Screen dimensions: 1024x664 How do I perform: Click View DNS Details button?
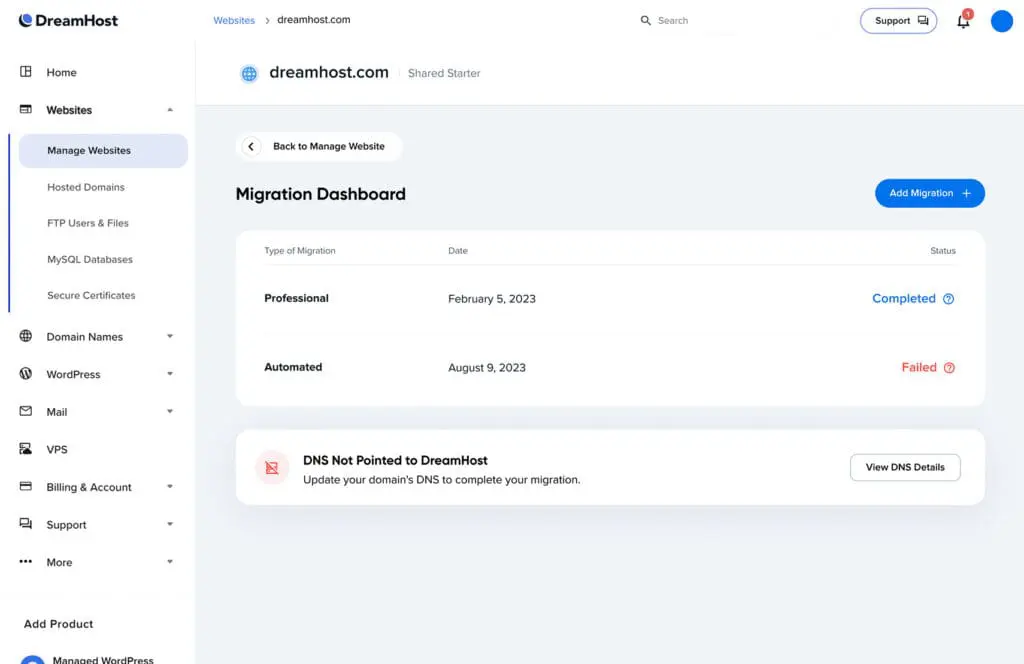coord(904,467)
